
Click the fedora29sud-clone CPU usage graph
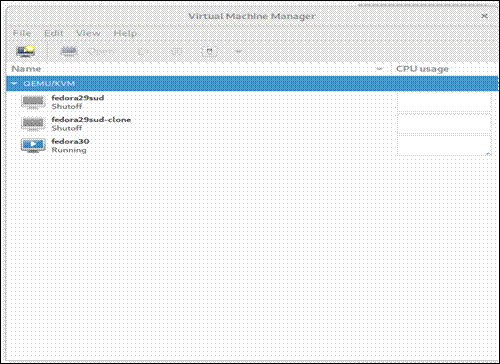[444, 123]
